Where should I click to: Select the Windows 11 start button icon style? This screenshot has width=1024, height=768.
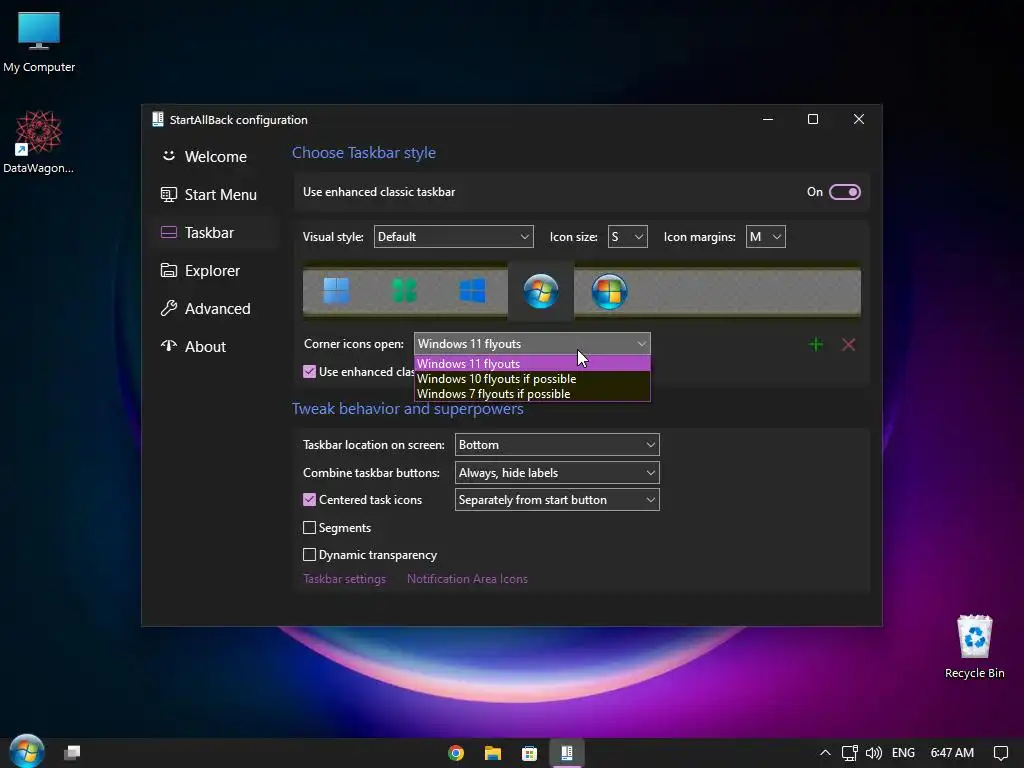(x=336, y=291)
